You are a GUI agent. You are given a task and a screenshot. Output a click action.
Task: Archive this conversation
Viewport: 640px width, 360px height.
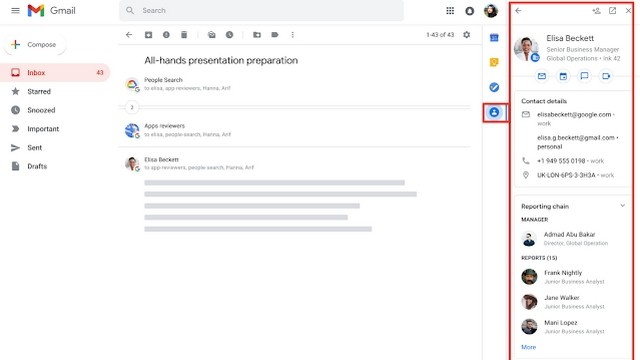[x=149, y=35]
